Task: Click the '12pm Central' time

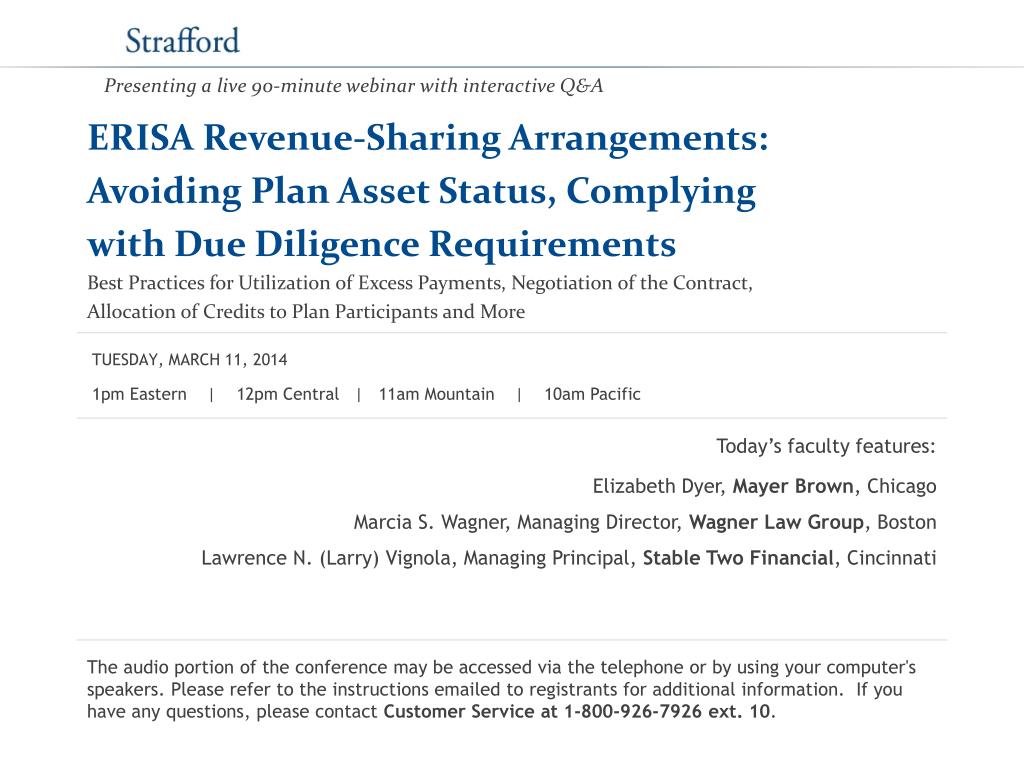Action: (x=288, y=394)
